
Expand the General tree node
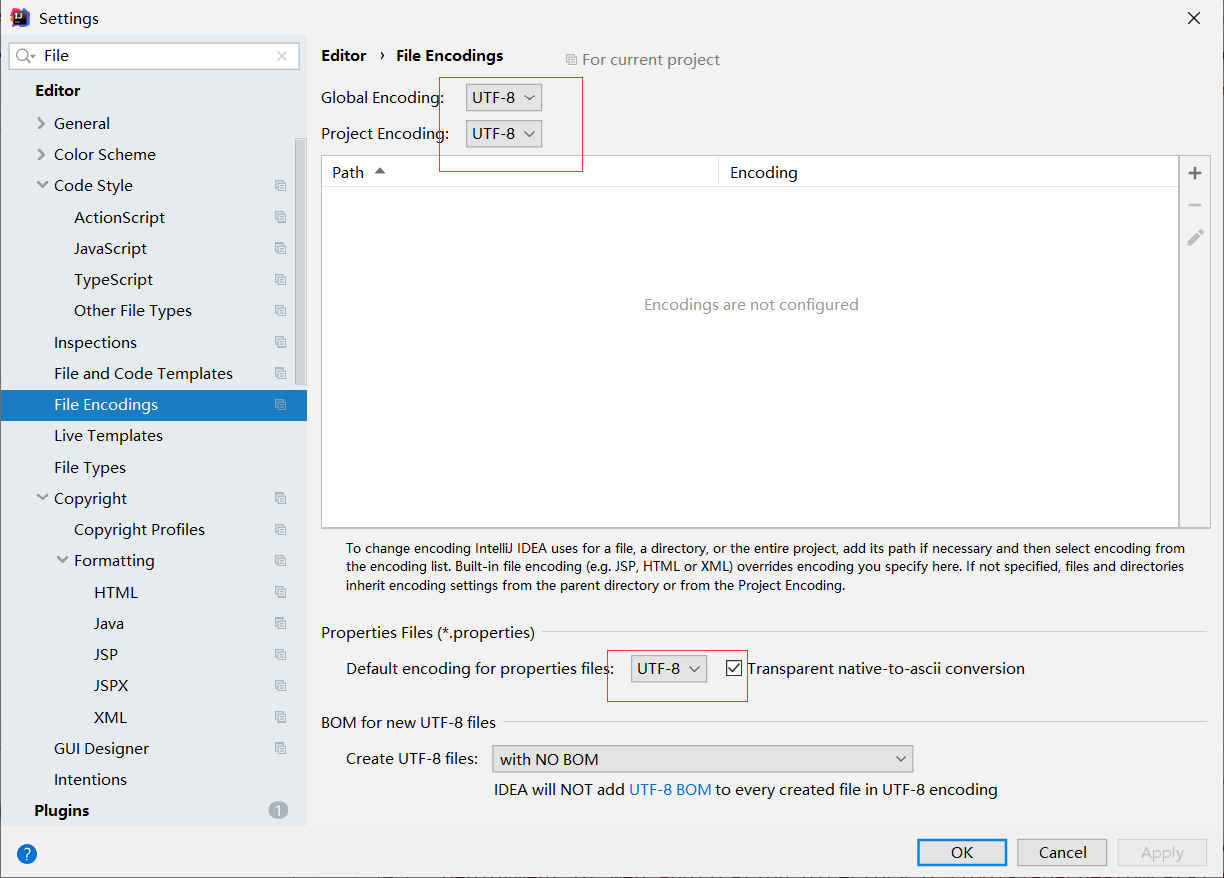41,124
